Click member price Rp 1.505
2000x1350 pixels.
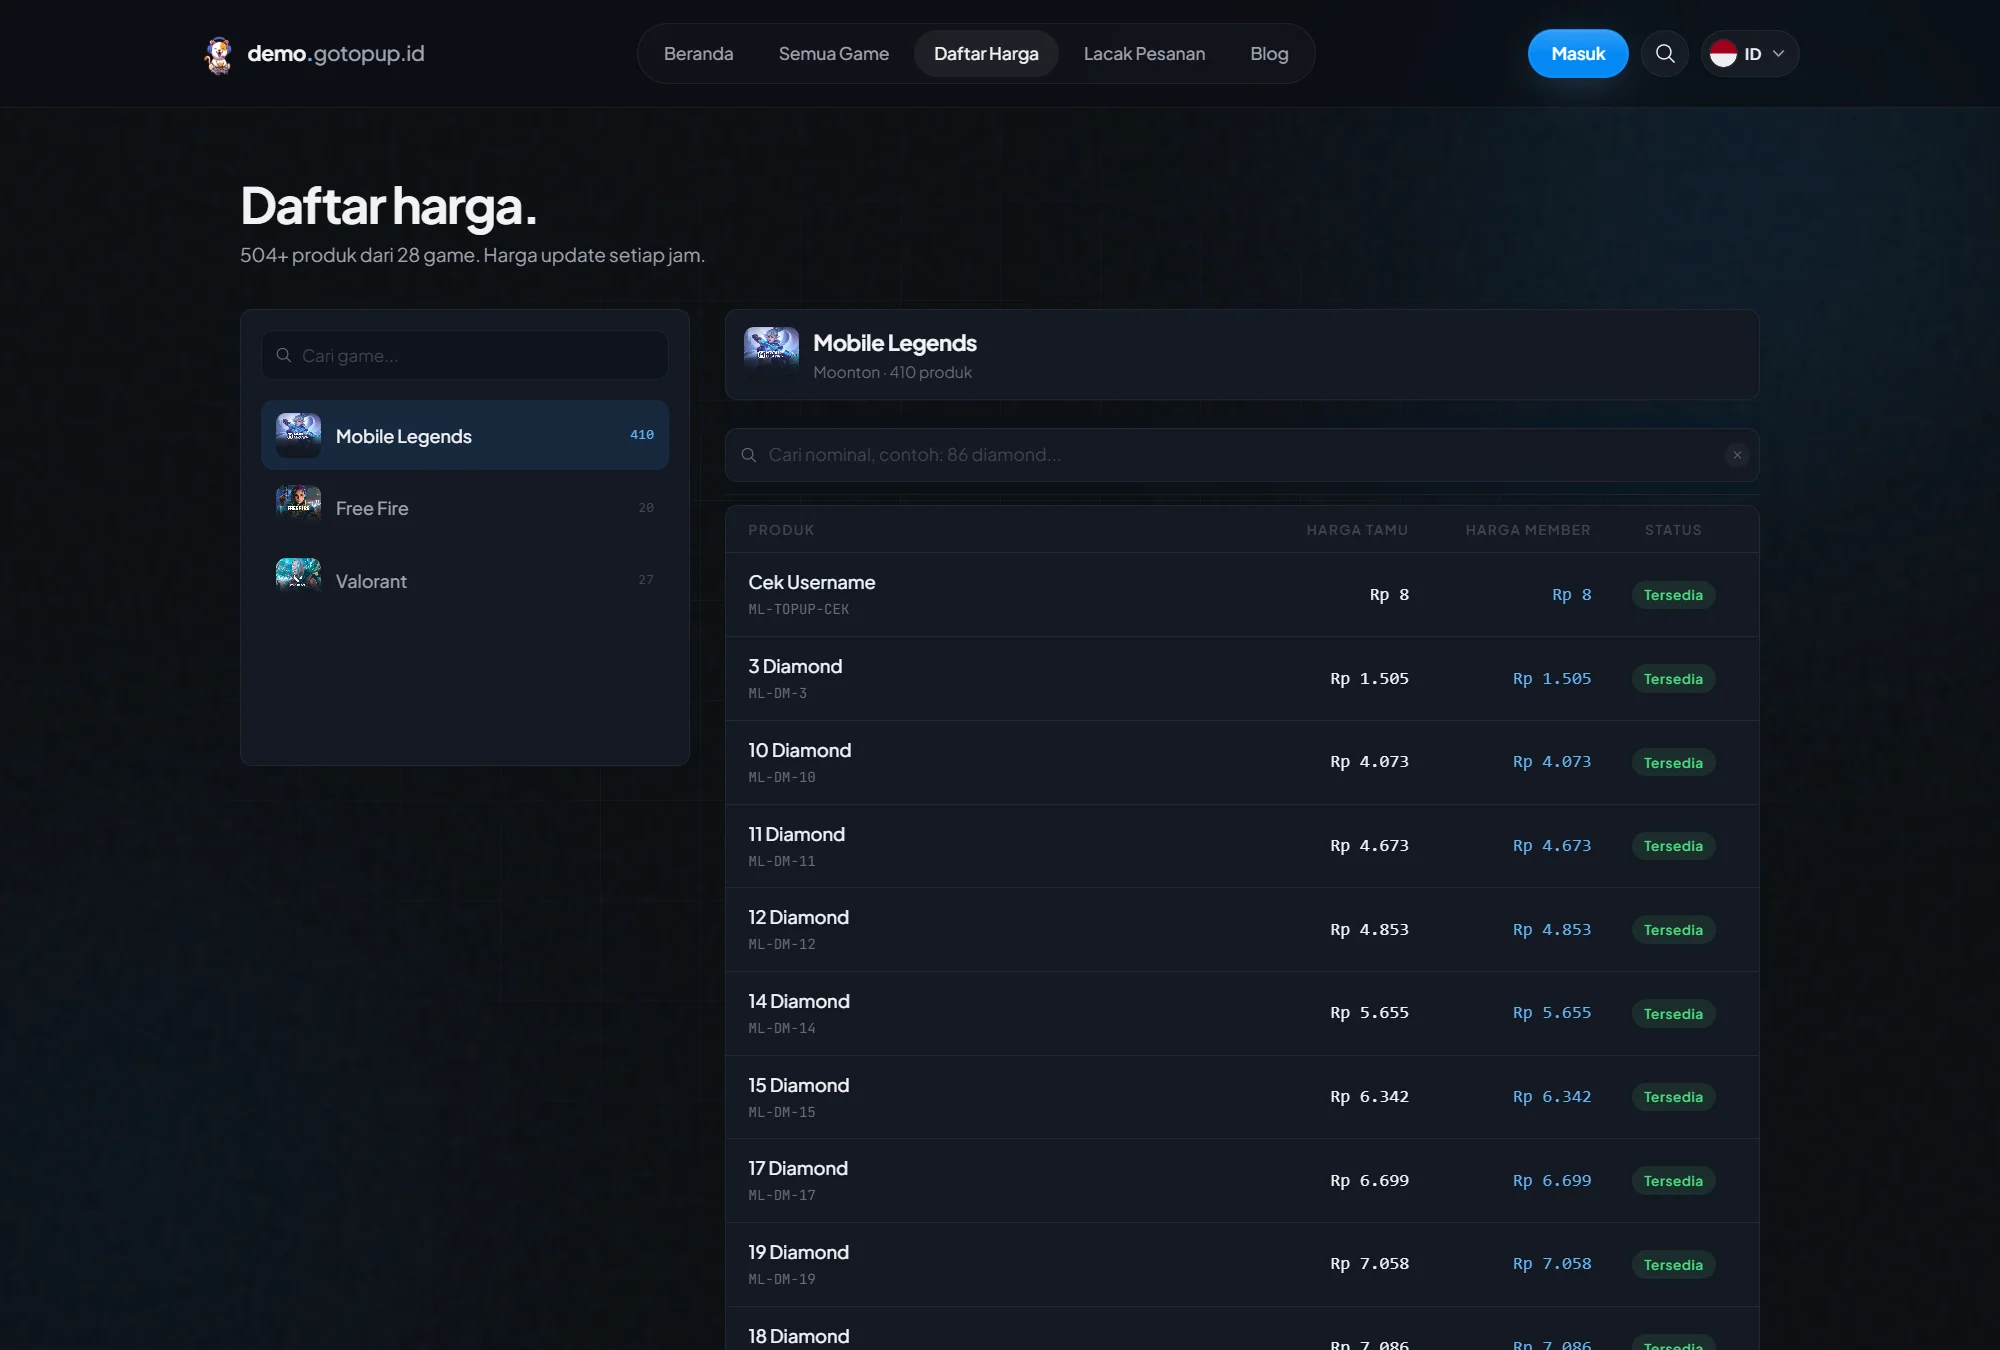click(x=1551, y=679)
